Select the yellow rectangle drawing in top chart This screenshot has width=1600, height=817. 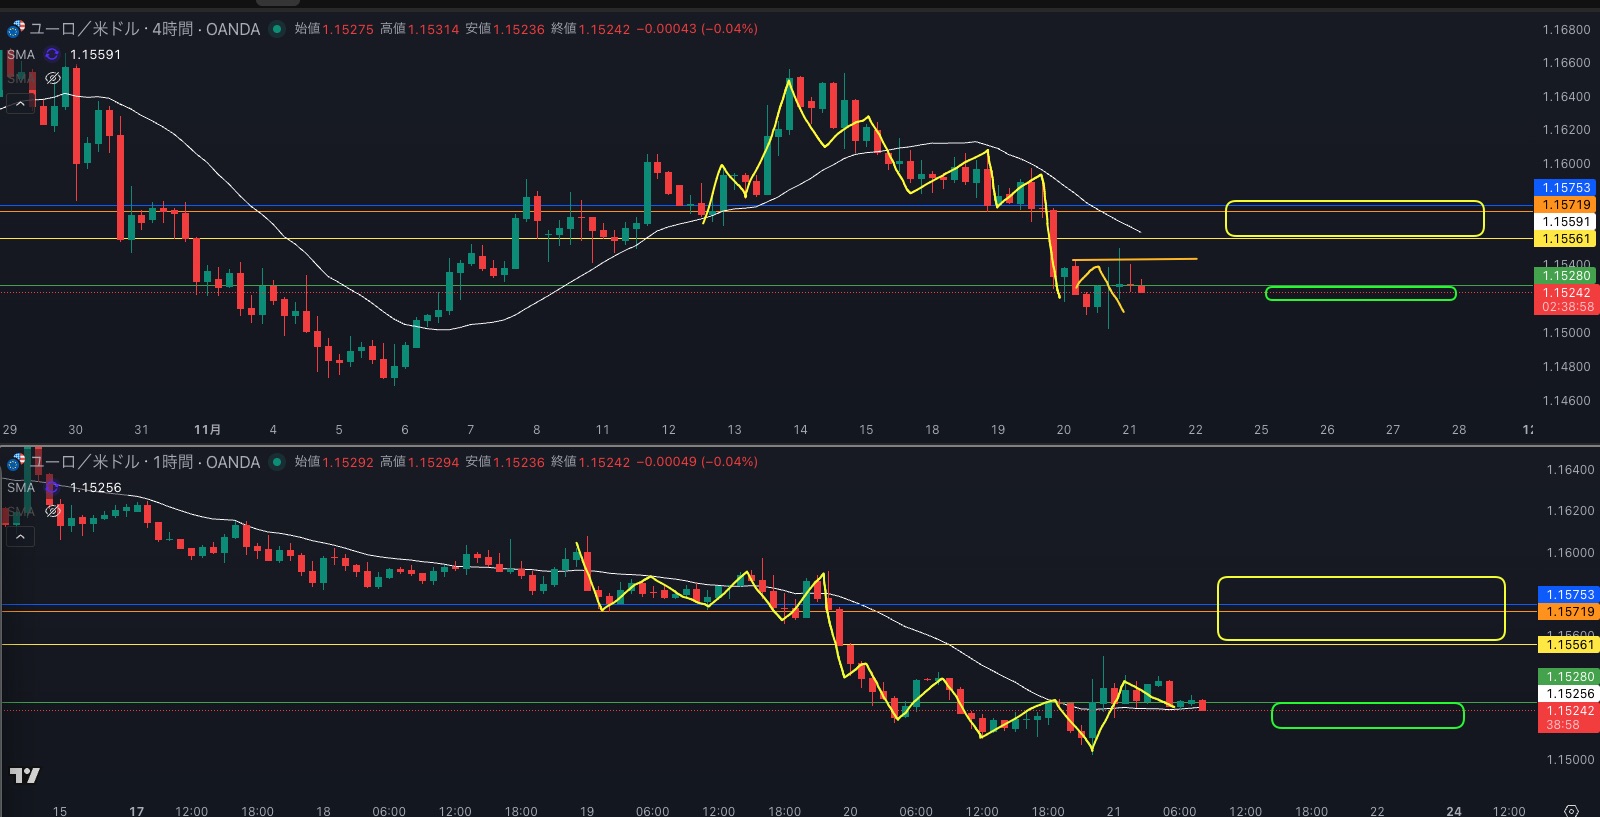(x=1354, y=202)
